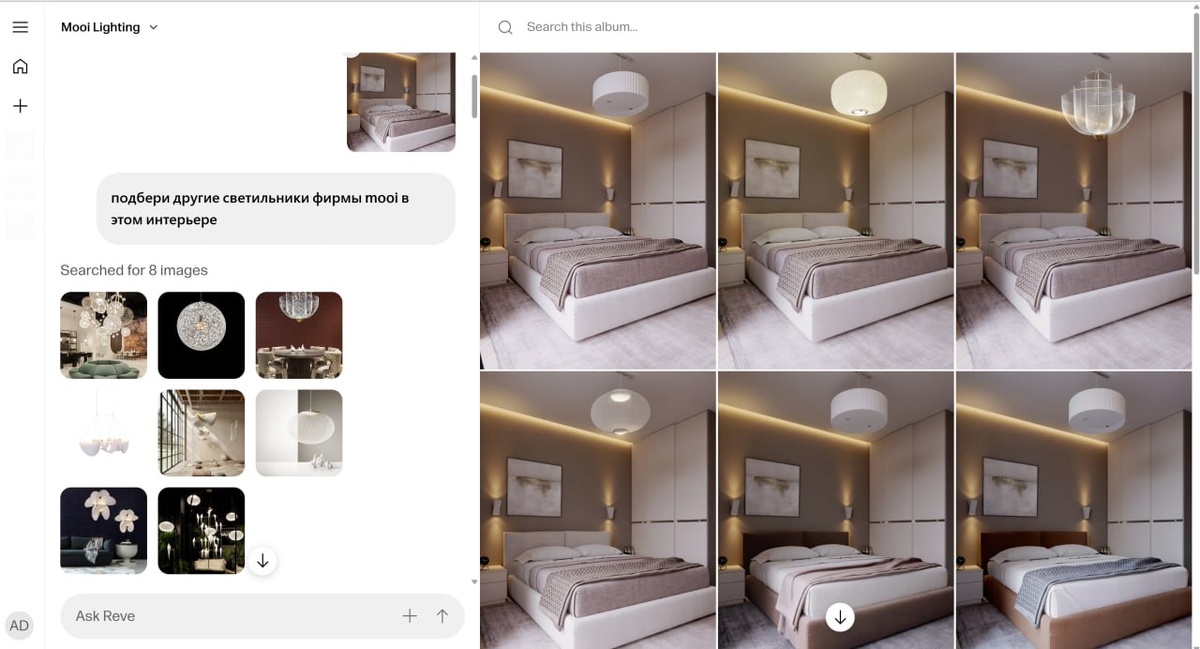Open the bubble chandelier lounge search result
Screen dimensions: 1200x649
coord(104,335)
